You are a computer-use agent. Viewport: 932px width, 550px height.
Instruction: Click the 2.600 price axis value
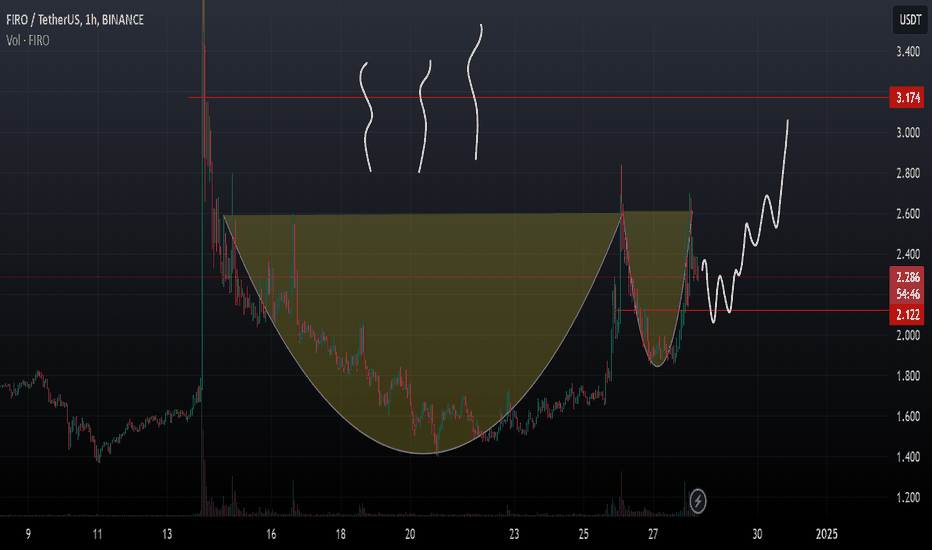pos(908,214)
